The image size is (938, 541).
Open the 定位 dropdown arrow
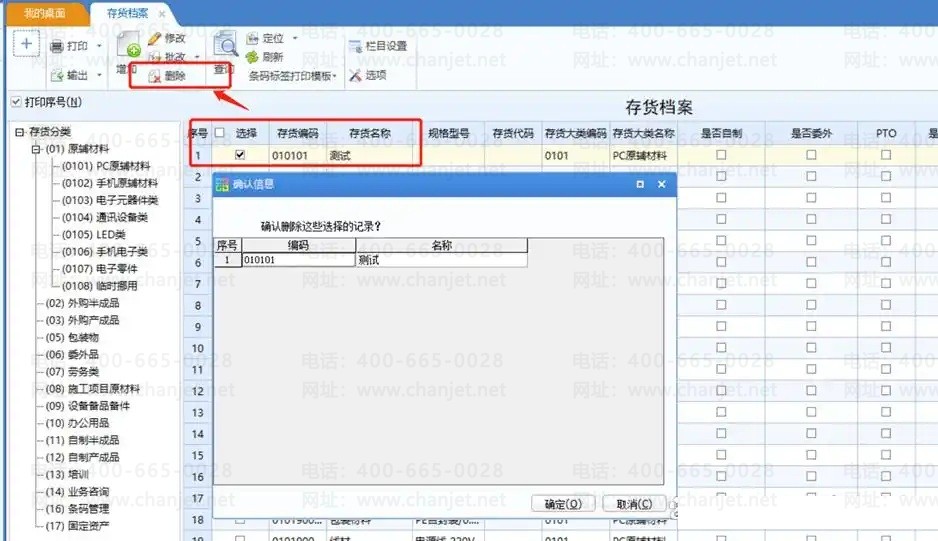(295, 38)
